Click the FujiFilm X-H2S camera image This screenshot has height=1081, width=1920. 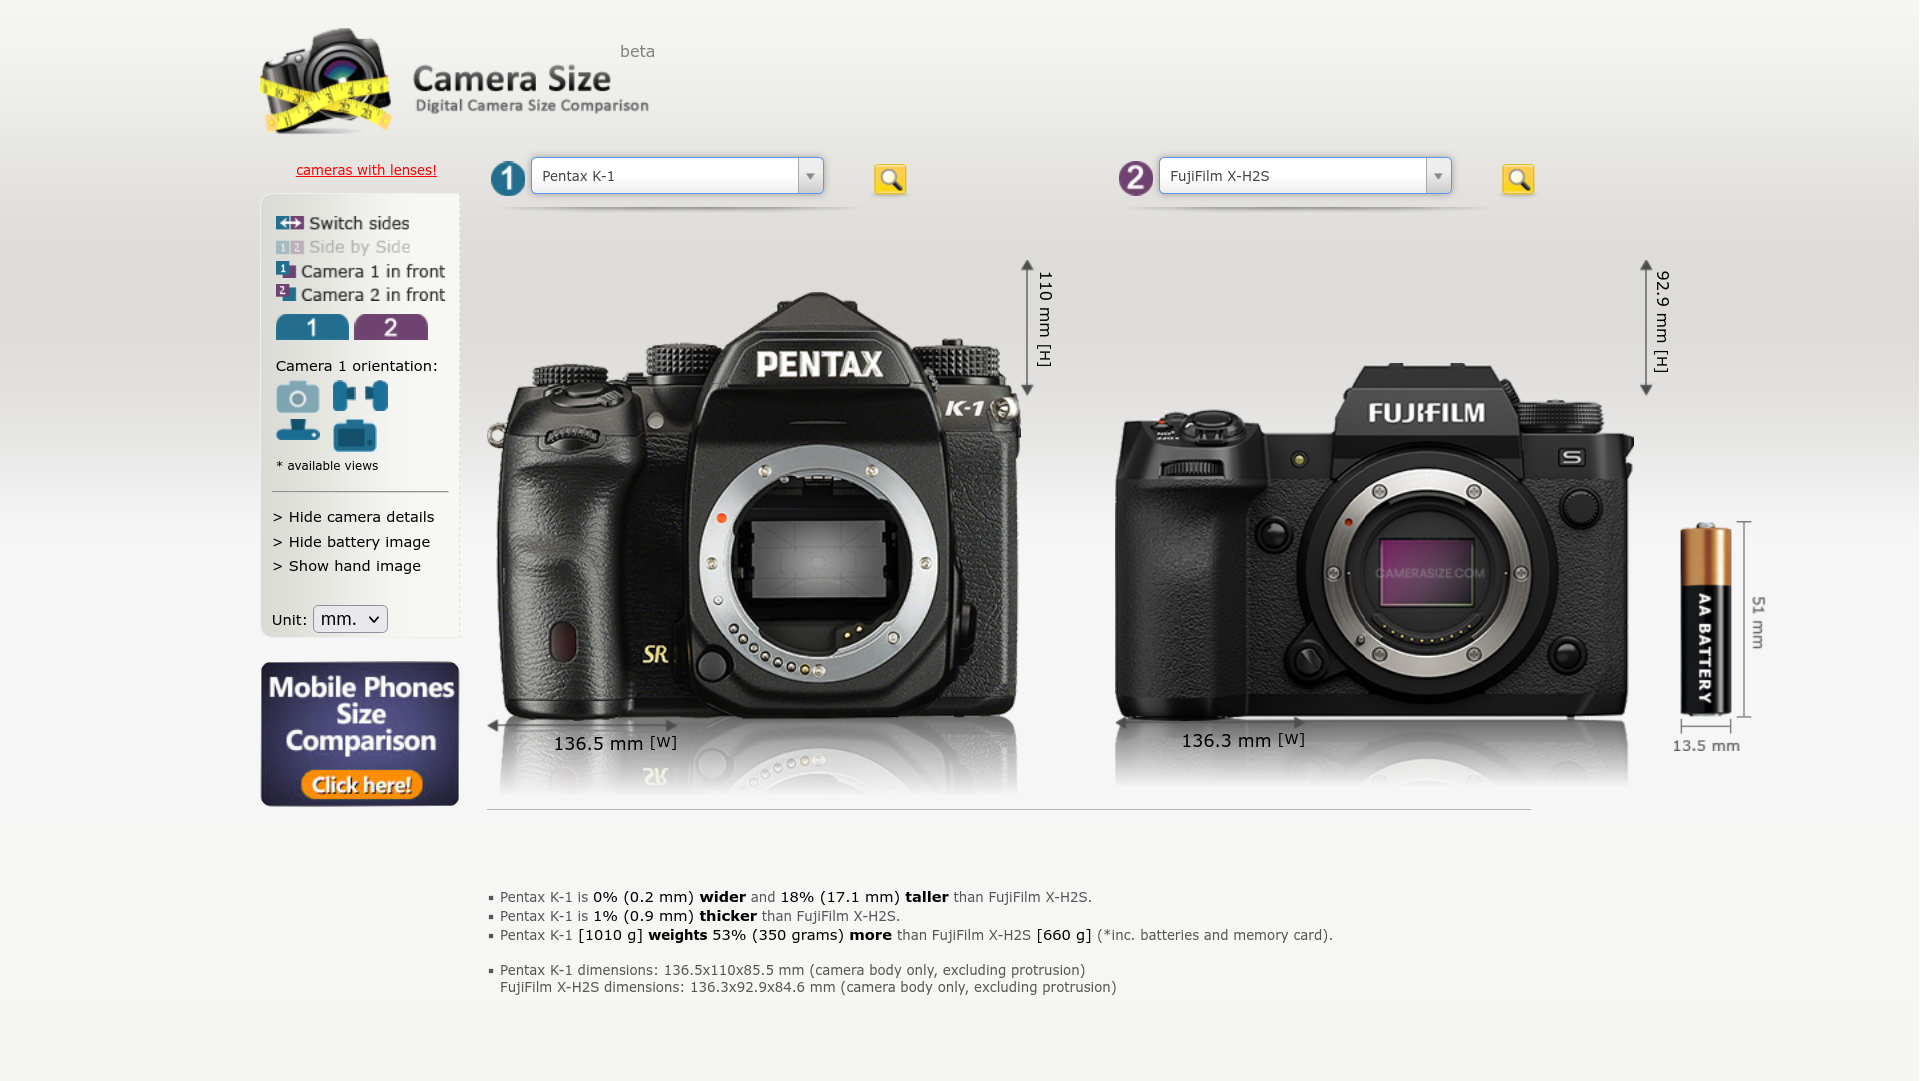coord(1374,540)
